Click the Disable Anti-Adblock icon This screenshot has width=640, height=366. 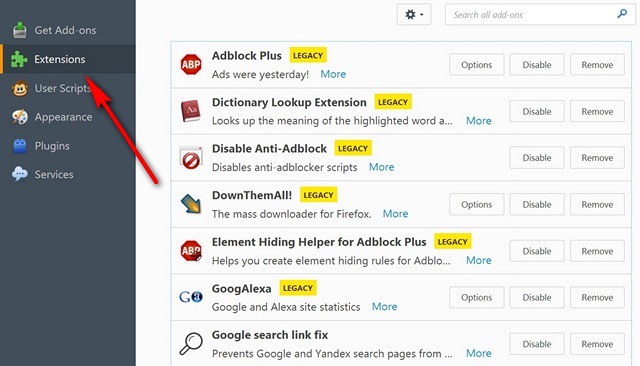pyautogui.click(x=191, y=158)
